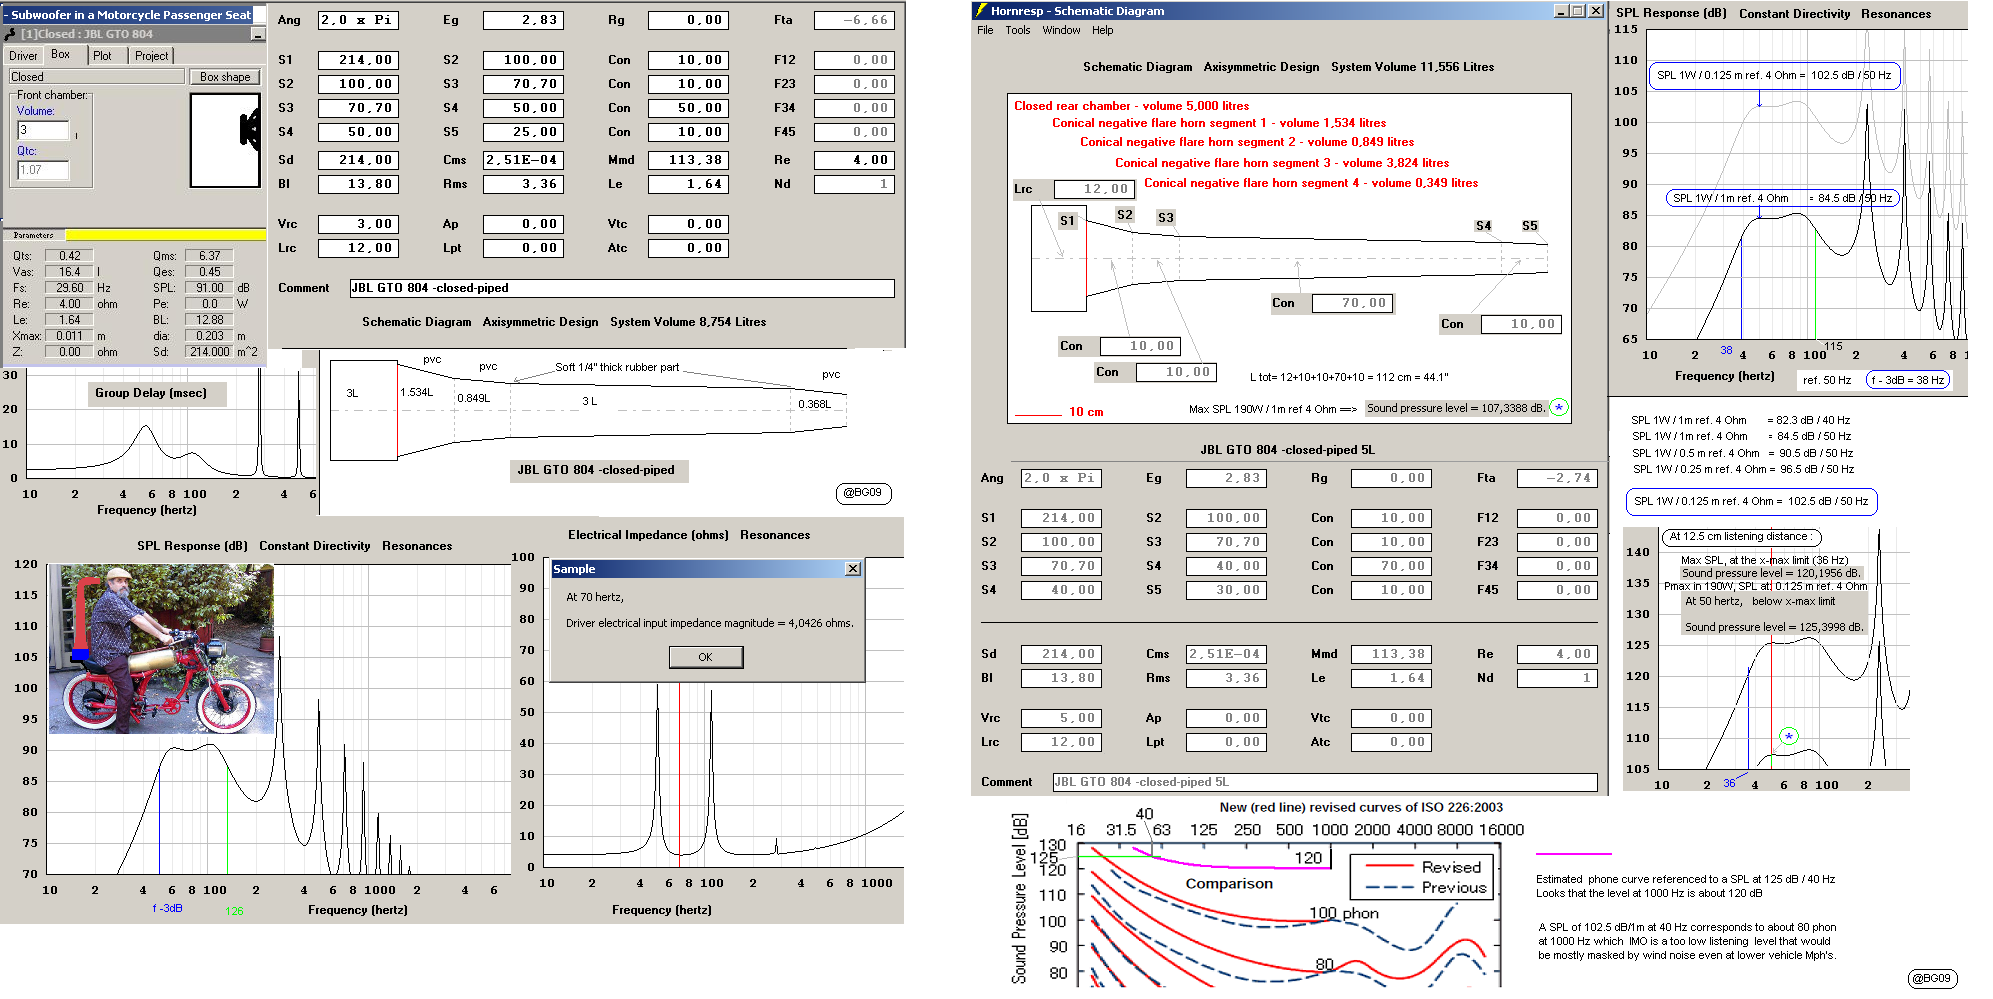The image size is (1993, 999).
Task: Click the left Eg field 2,83
Action: point(523,20)
